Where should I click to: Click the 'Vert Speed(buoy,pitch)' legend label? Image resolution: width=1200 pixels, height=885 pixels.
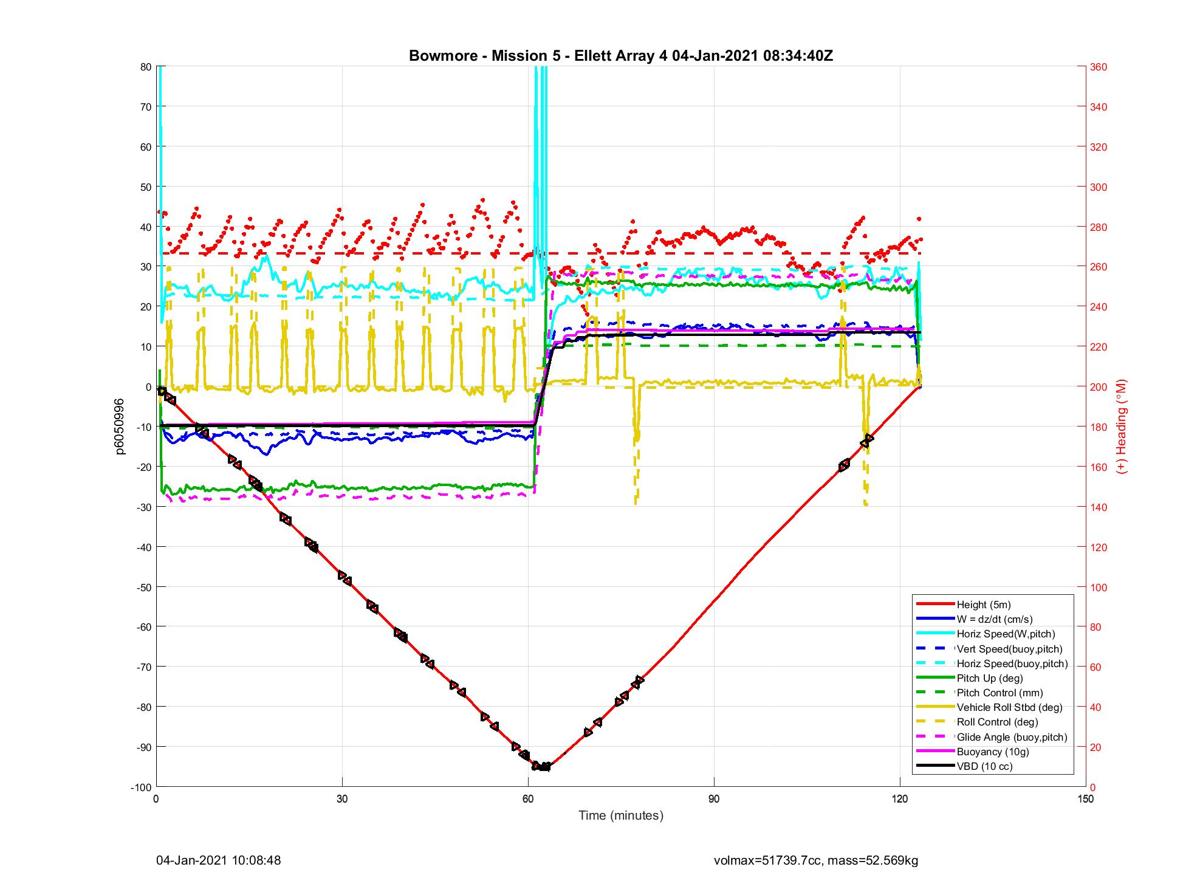pyautogui.click(x=1010, y=648)
